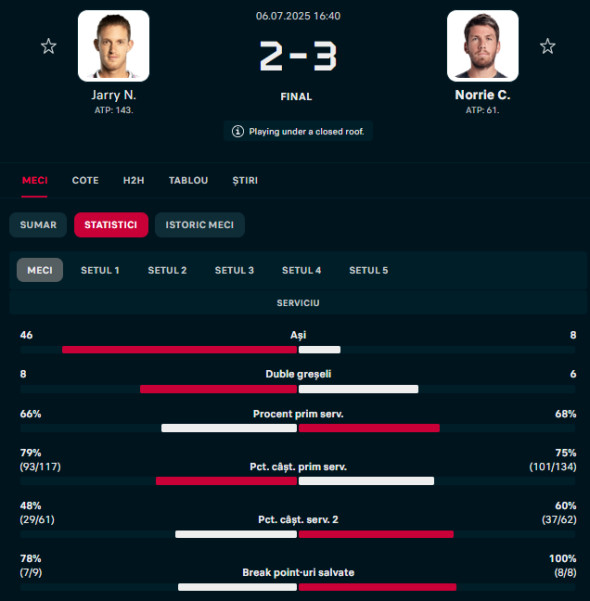Select the STATISTICI button
This screenshot has height=601, width=590.
[x=111, y=225]
